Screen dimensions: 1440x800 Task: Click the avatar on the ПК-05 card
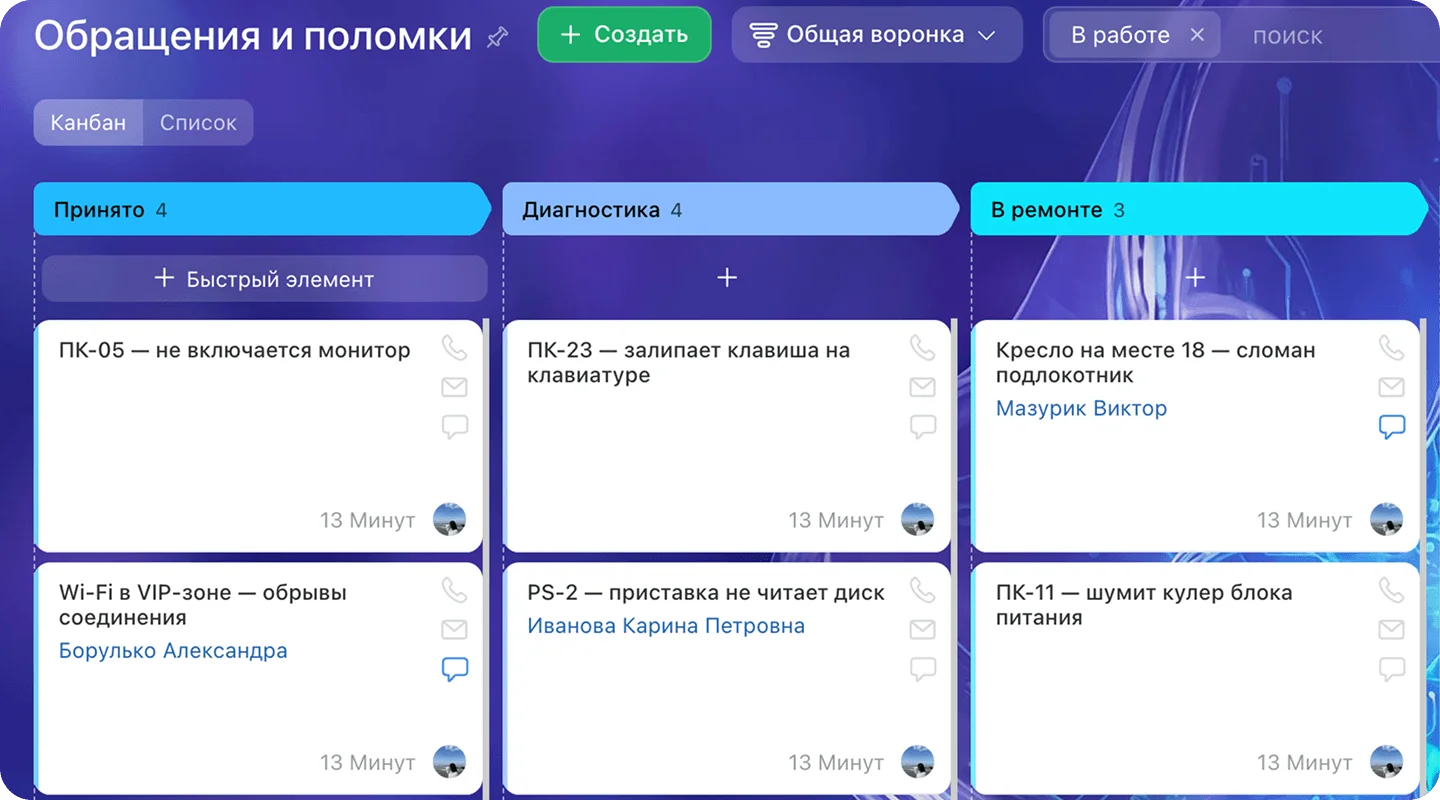449,520
